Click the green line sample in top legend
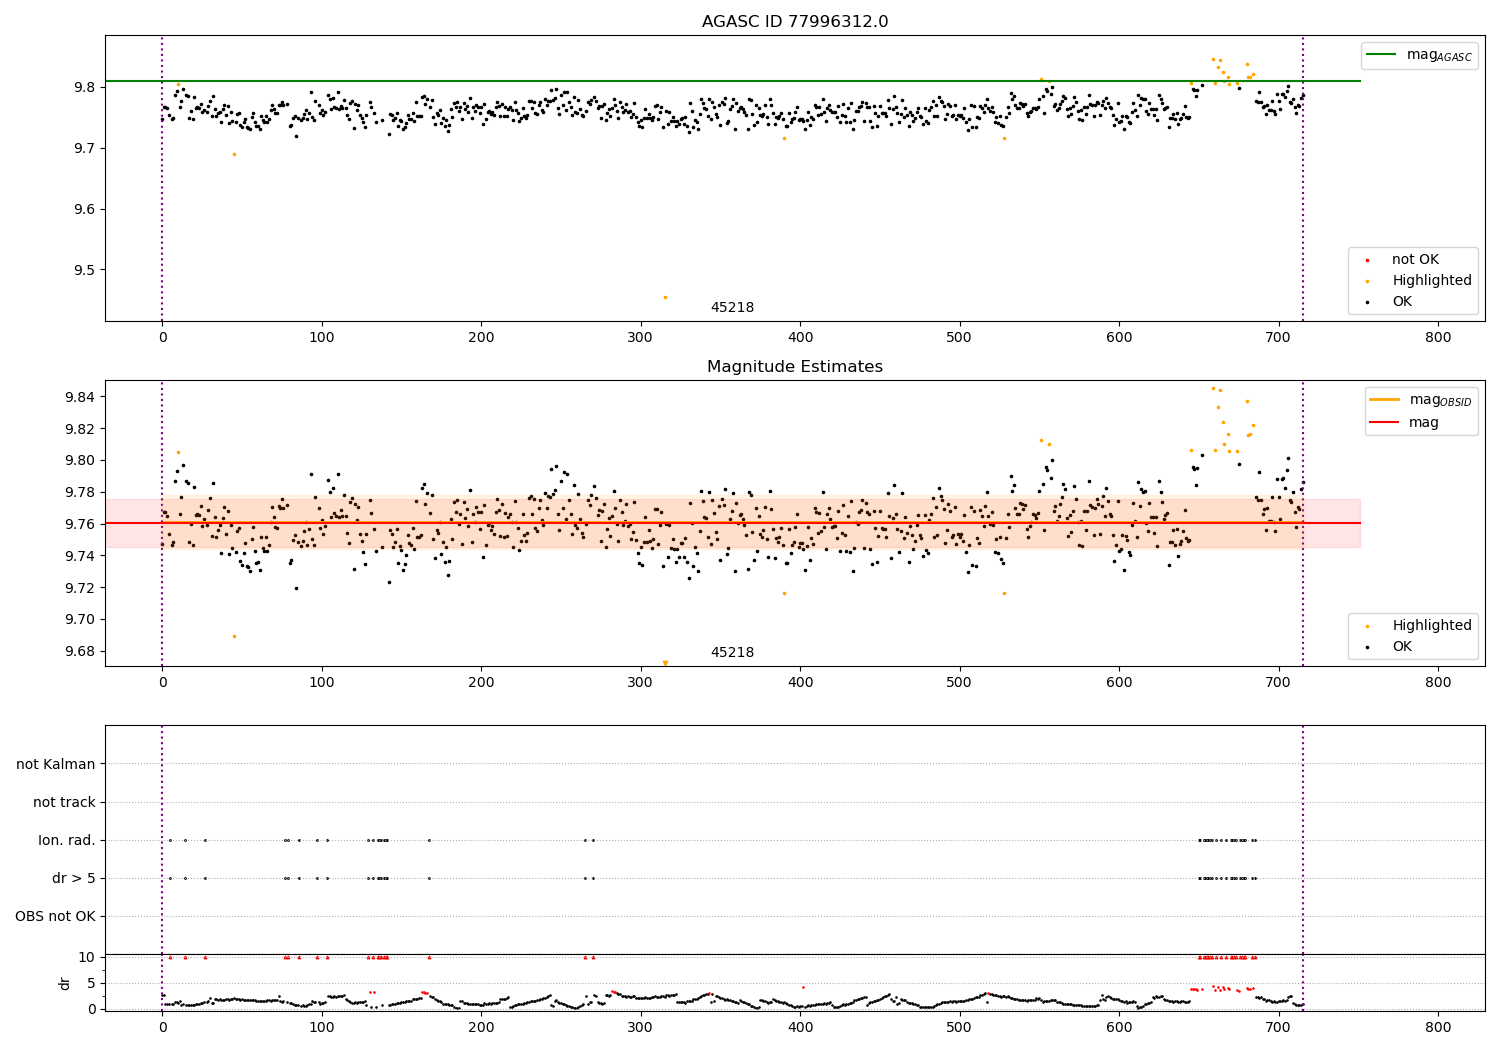 point(1381,55)
